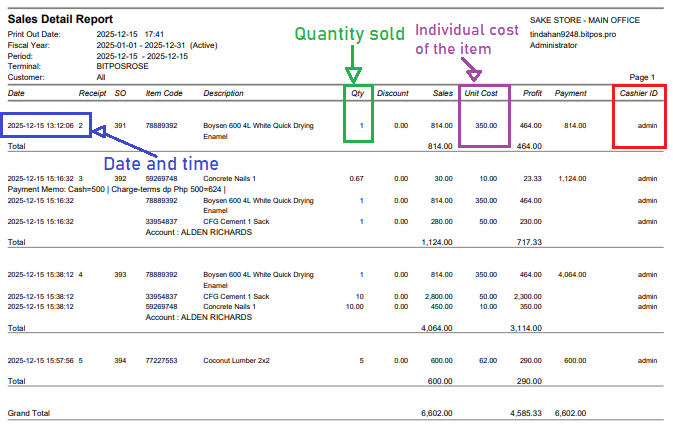Click the Cashier ID column header
This screenshot has height=429, width=673.
click(x=640, y=93)
